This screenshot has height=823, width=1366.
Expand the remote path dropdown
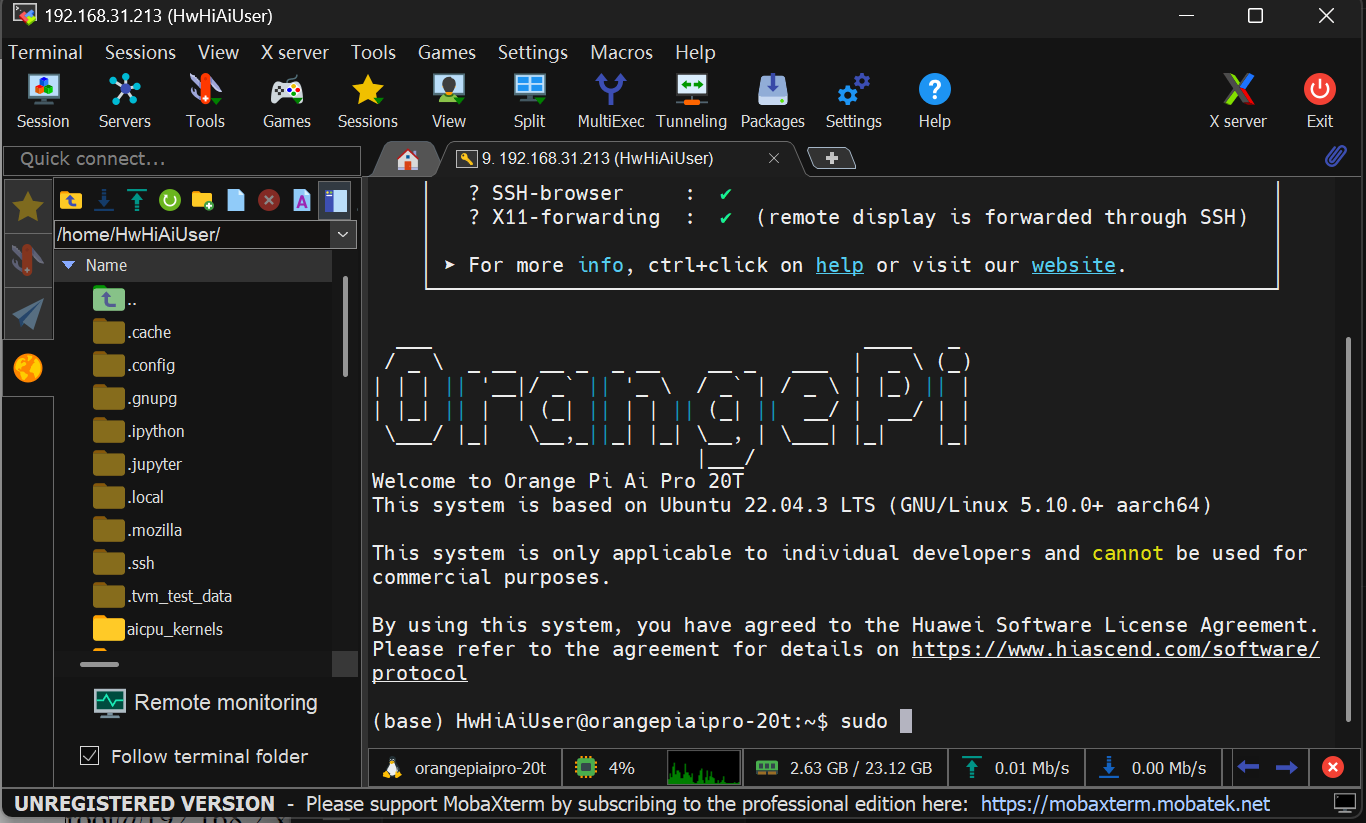pyautogui.click(x=344, y=234)
